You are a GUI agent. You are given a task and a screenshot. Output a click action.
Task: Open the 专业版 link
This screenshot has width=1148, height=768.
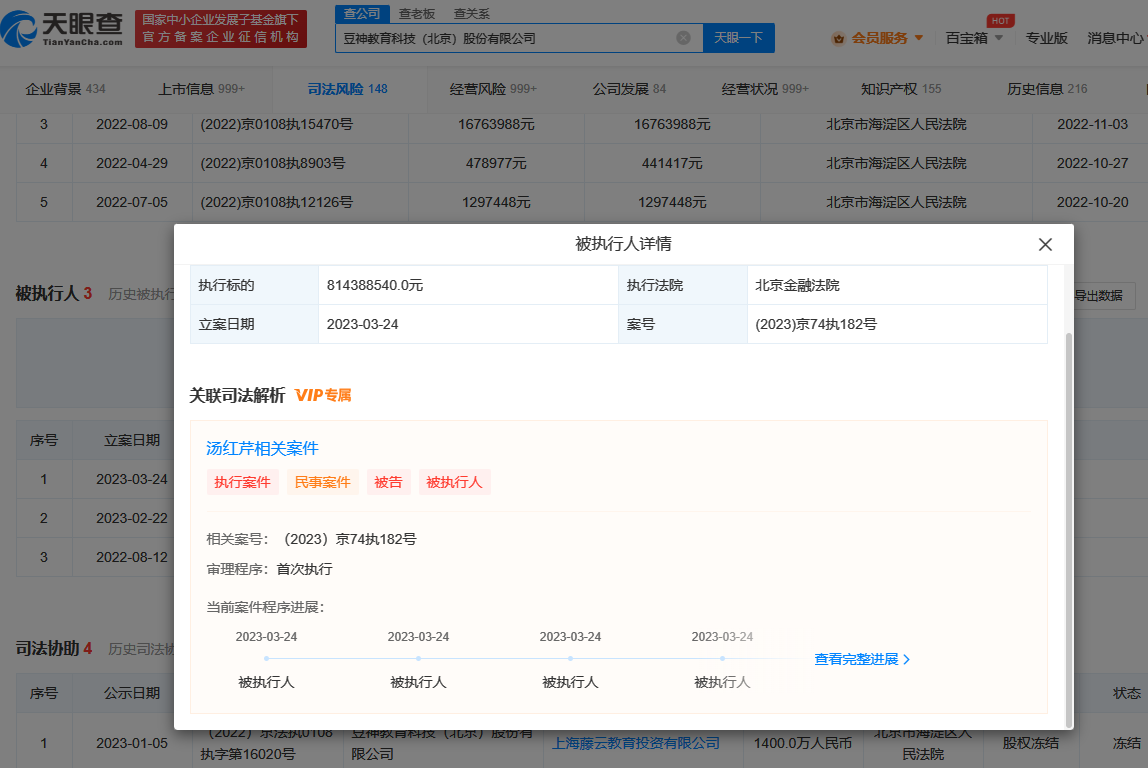pyautogui.click(x=1046, y=38)
